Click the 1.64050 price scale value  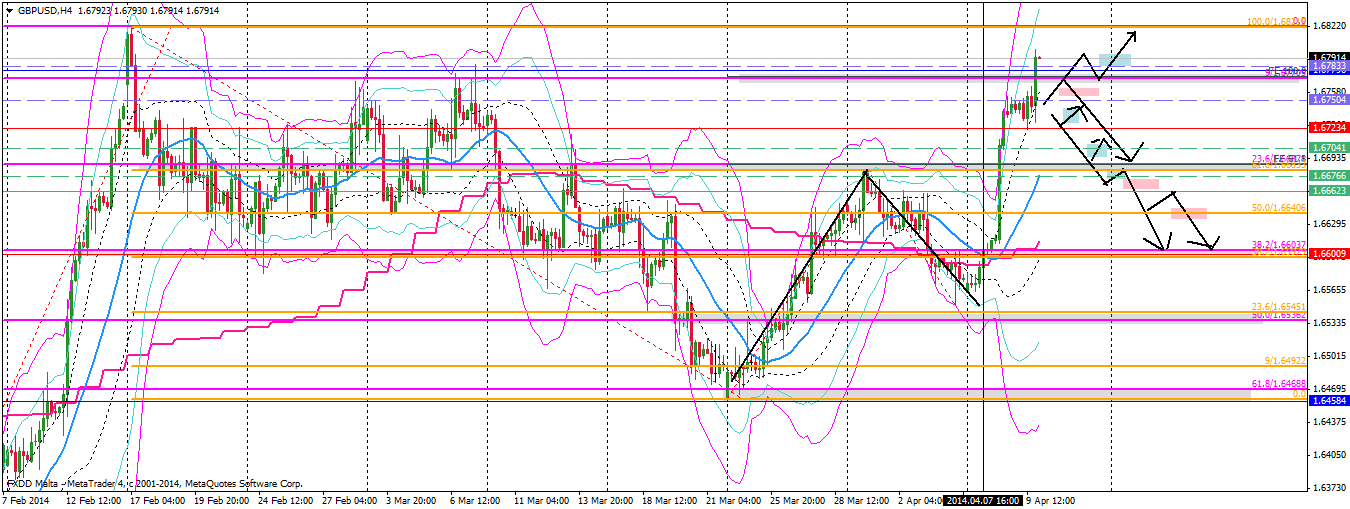[x=1330, y=455]
